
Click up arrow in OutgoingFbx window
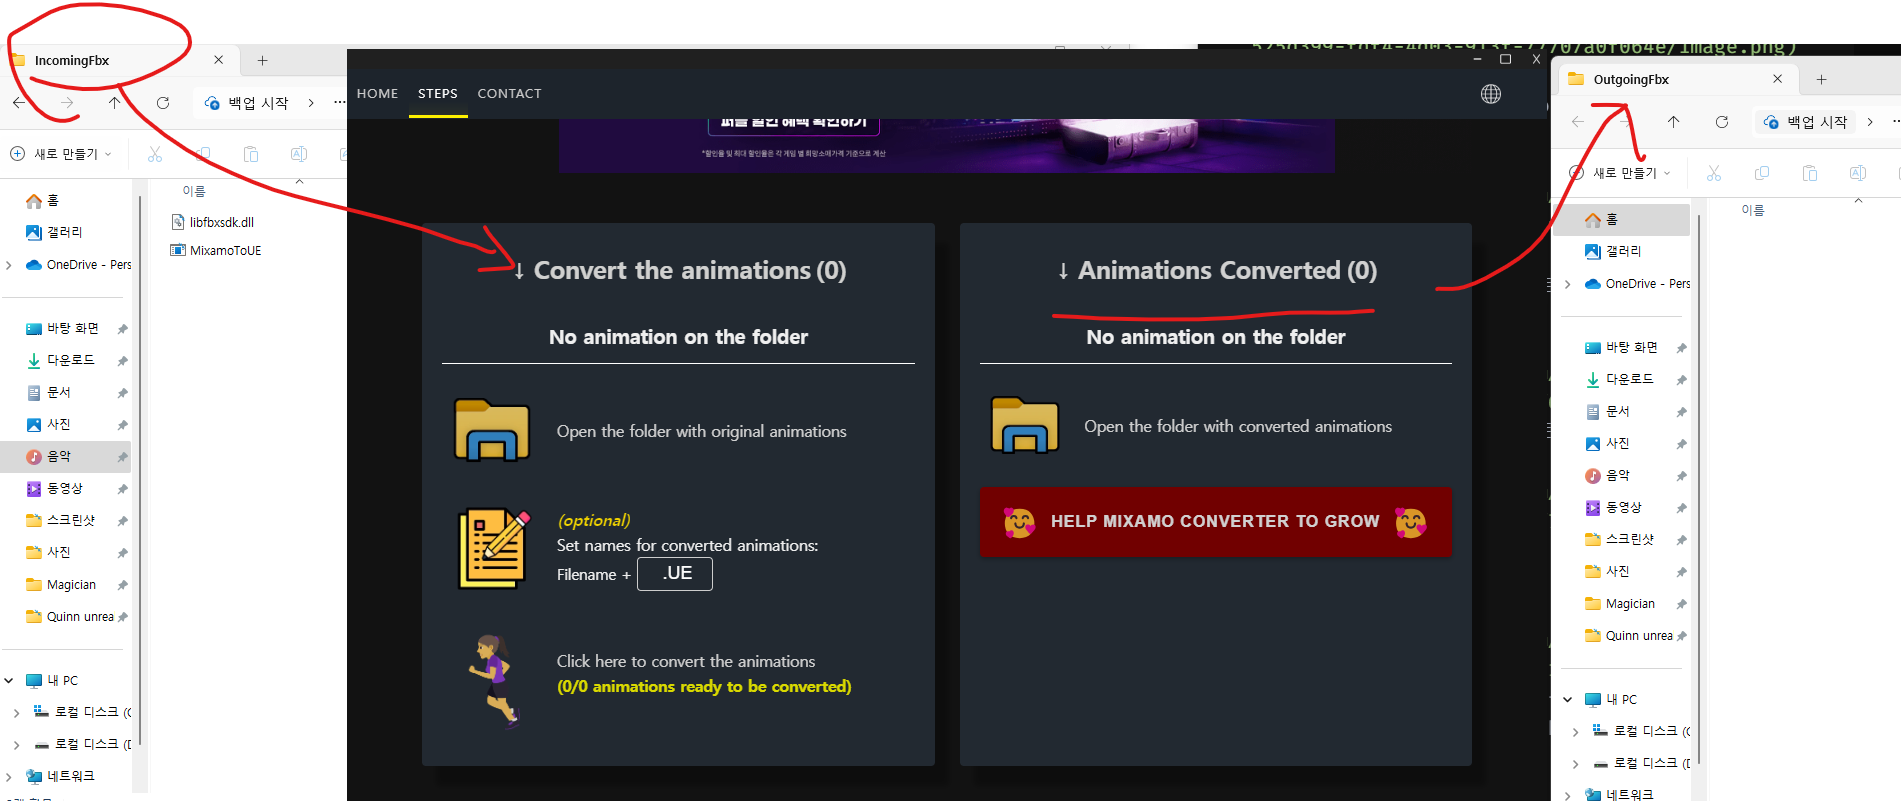point(1673,121)
